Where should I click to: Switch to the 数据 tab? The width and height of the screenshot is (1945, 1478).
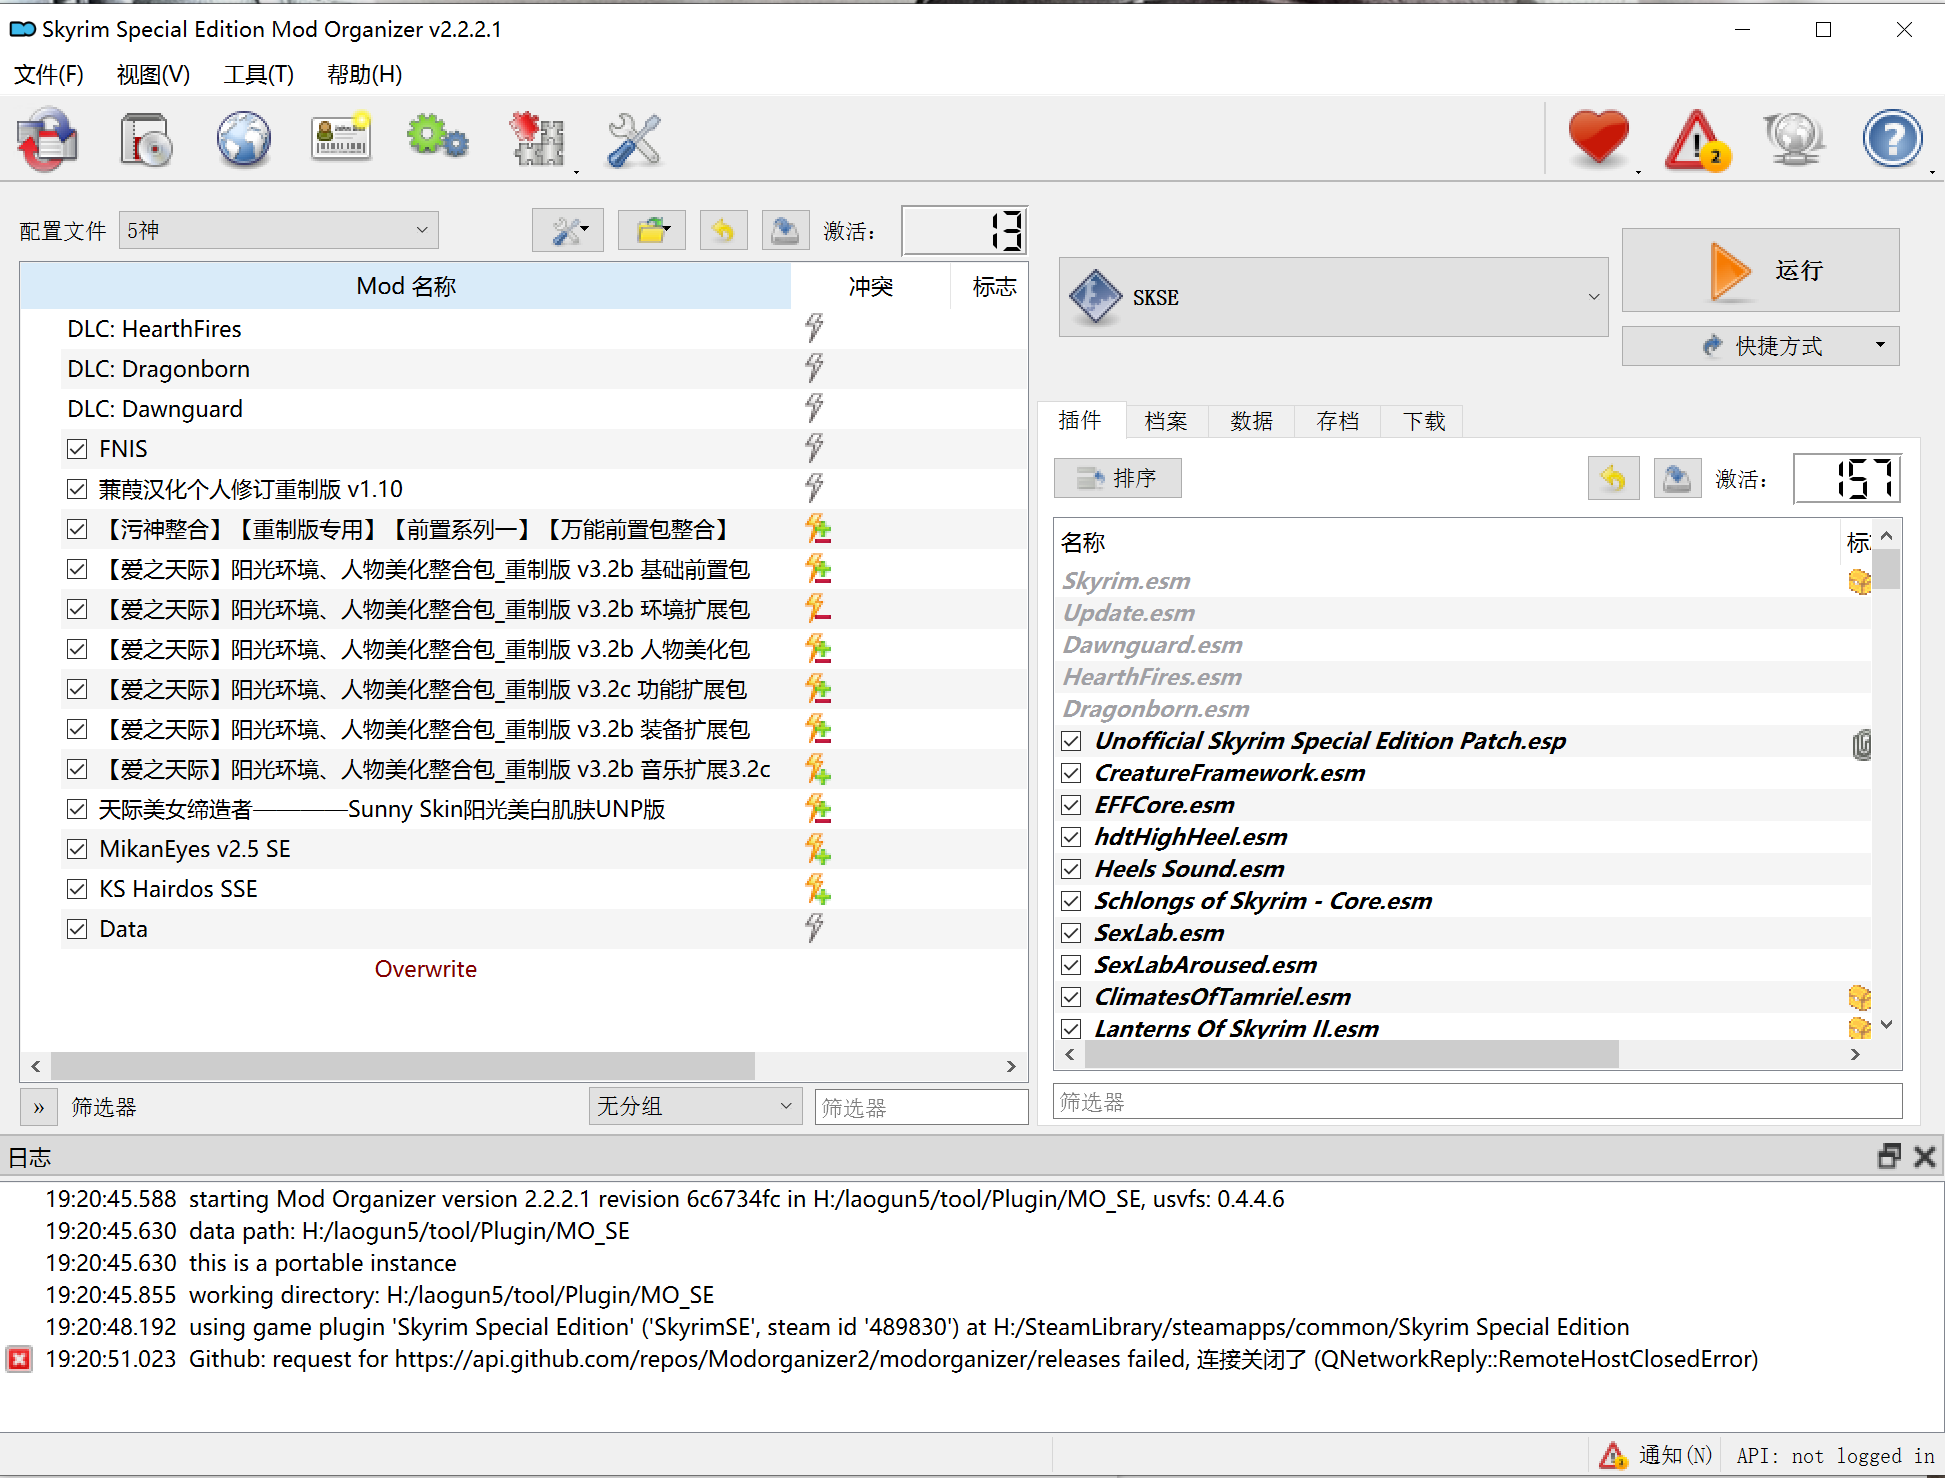click(x=1251, y=421)
